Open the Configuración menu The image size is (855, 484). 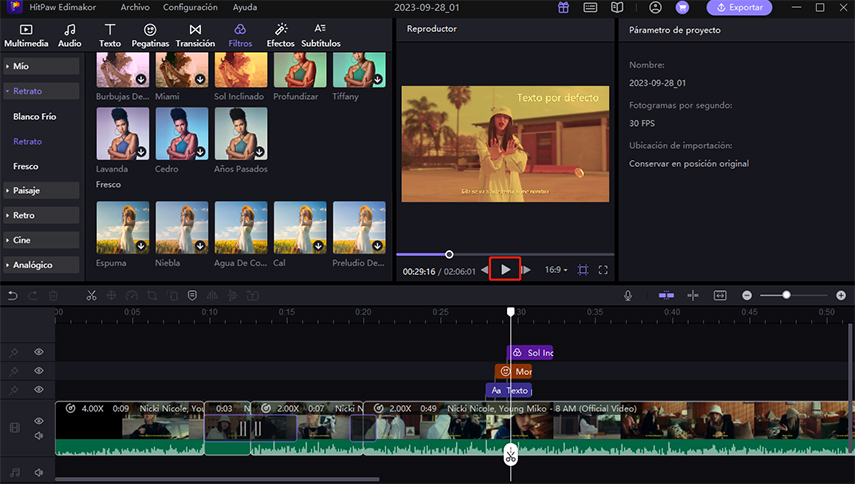pos(190,7)
